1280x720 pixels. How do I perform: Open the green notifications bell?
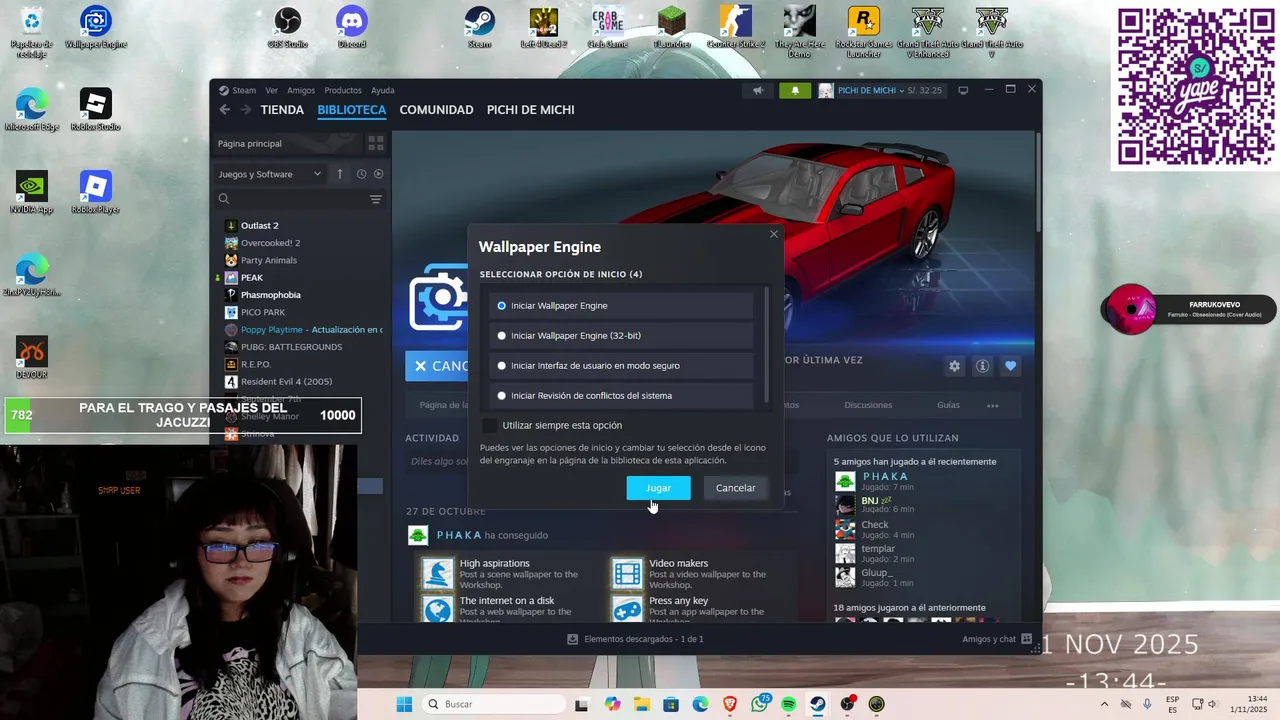pyautogui.click(x=795, y=90)
